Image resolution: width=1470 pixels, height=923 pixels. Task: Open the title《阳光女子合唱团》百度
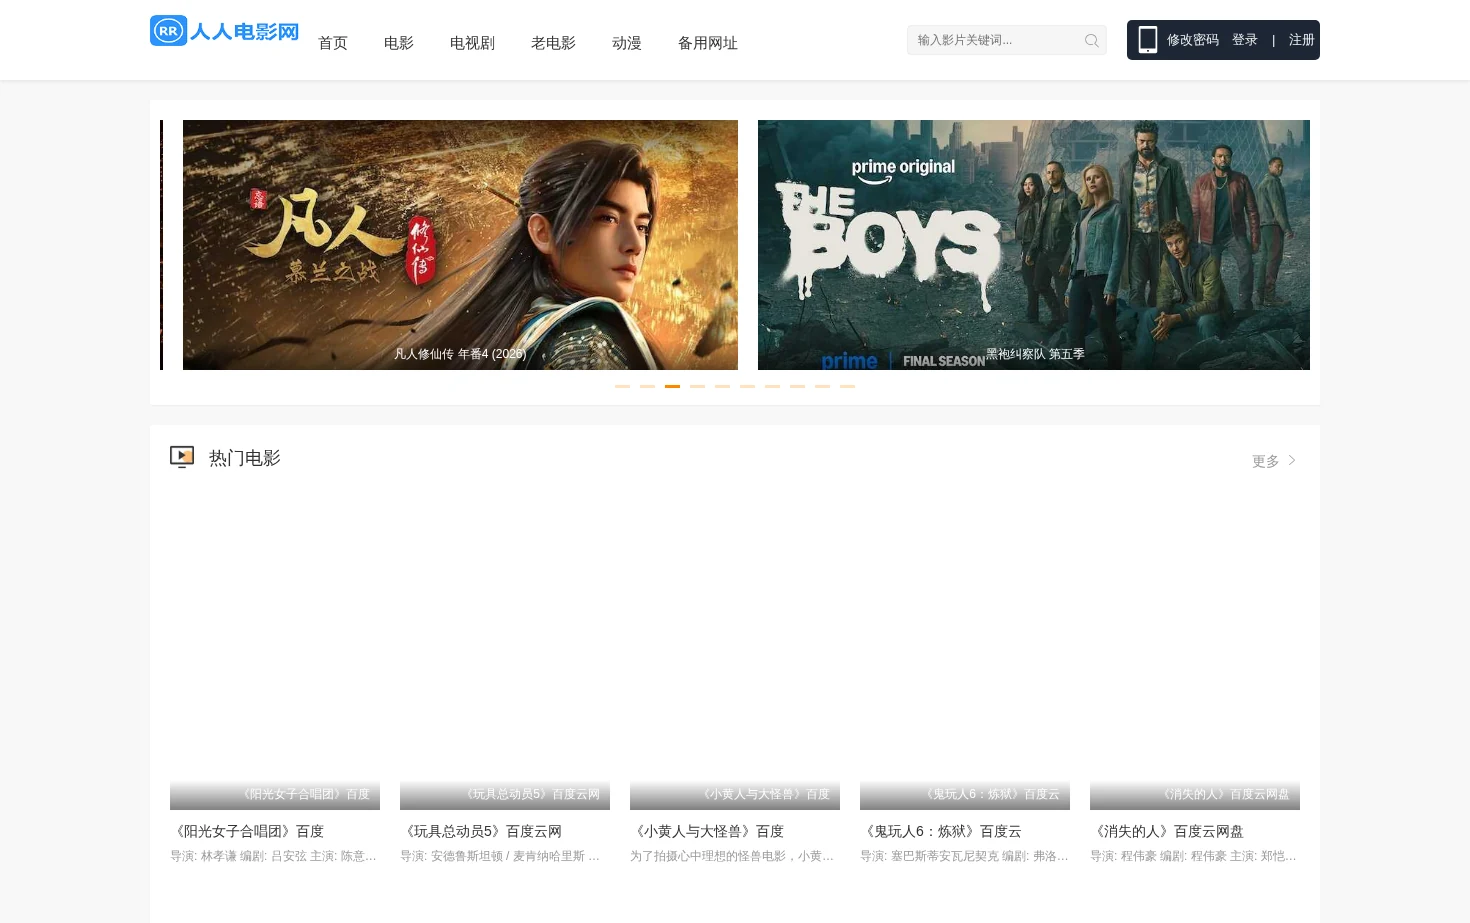[247, 831]
